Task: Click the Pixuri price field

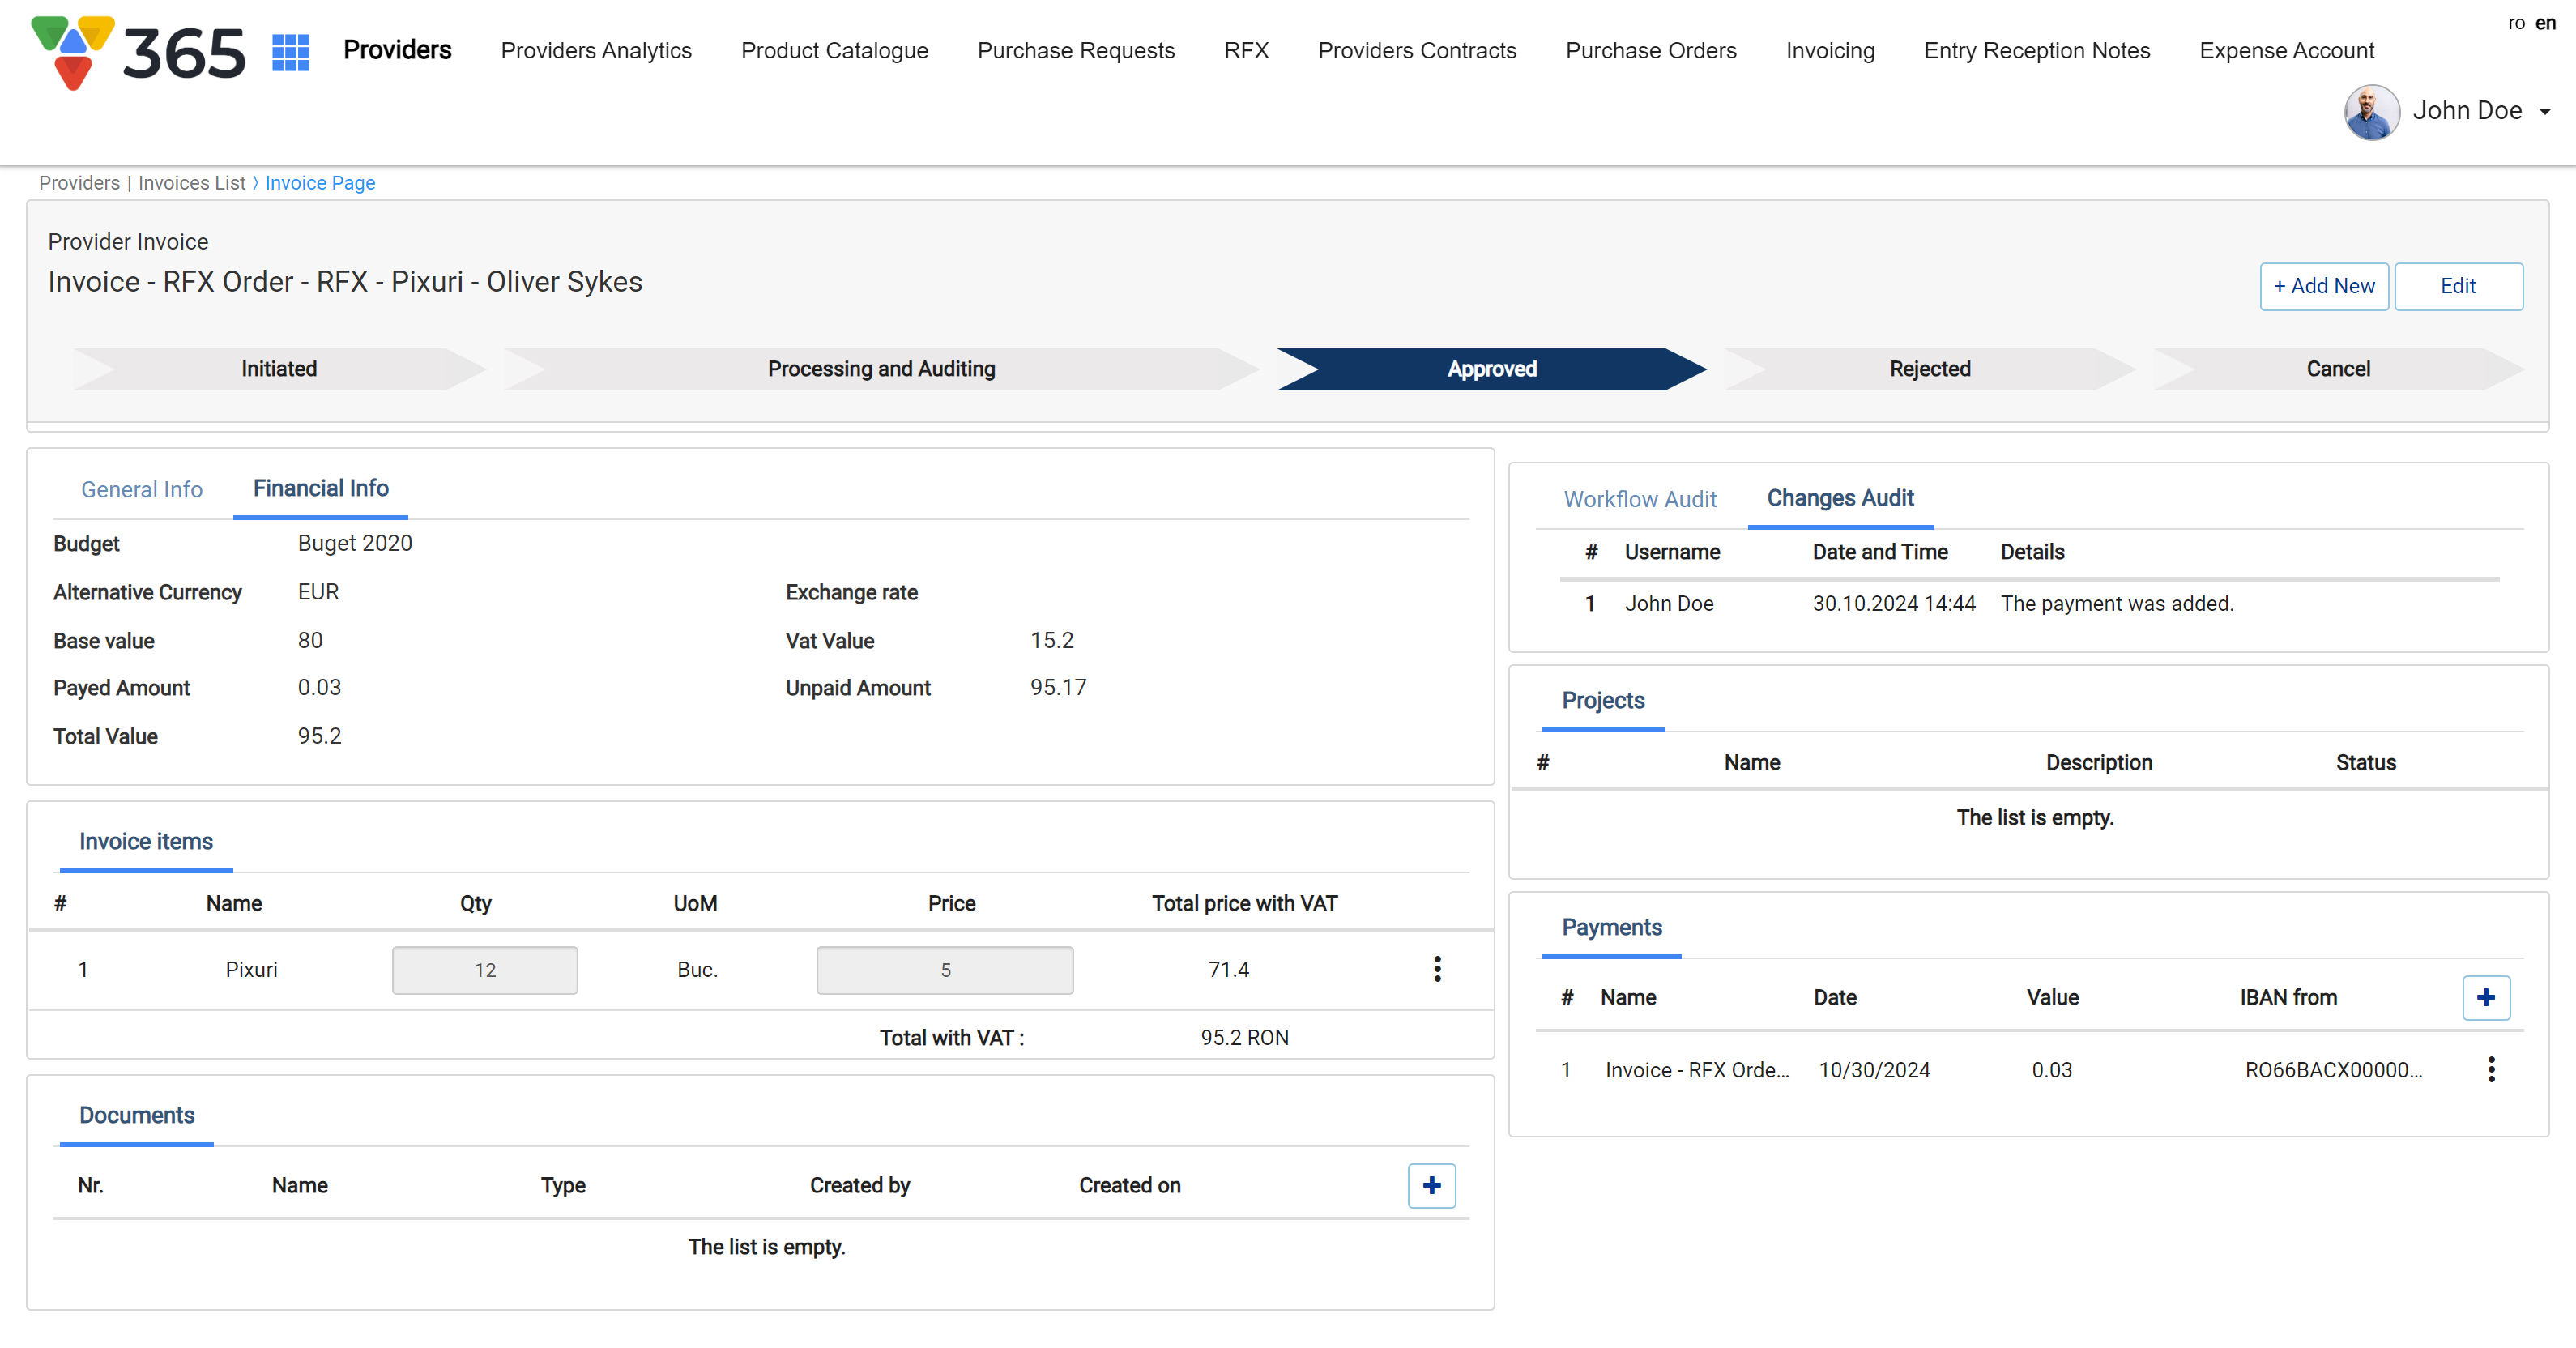Action: point(944,970)
